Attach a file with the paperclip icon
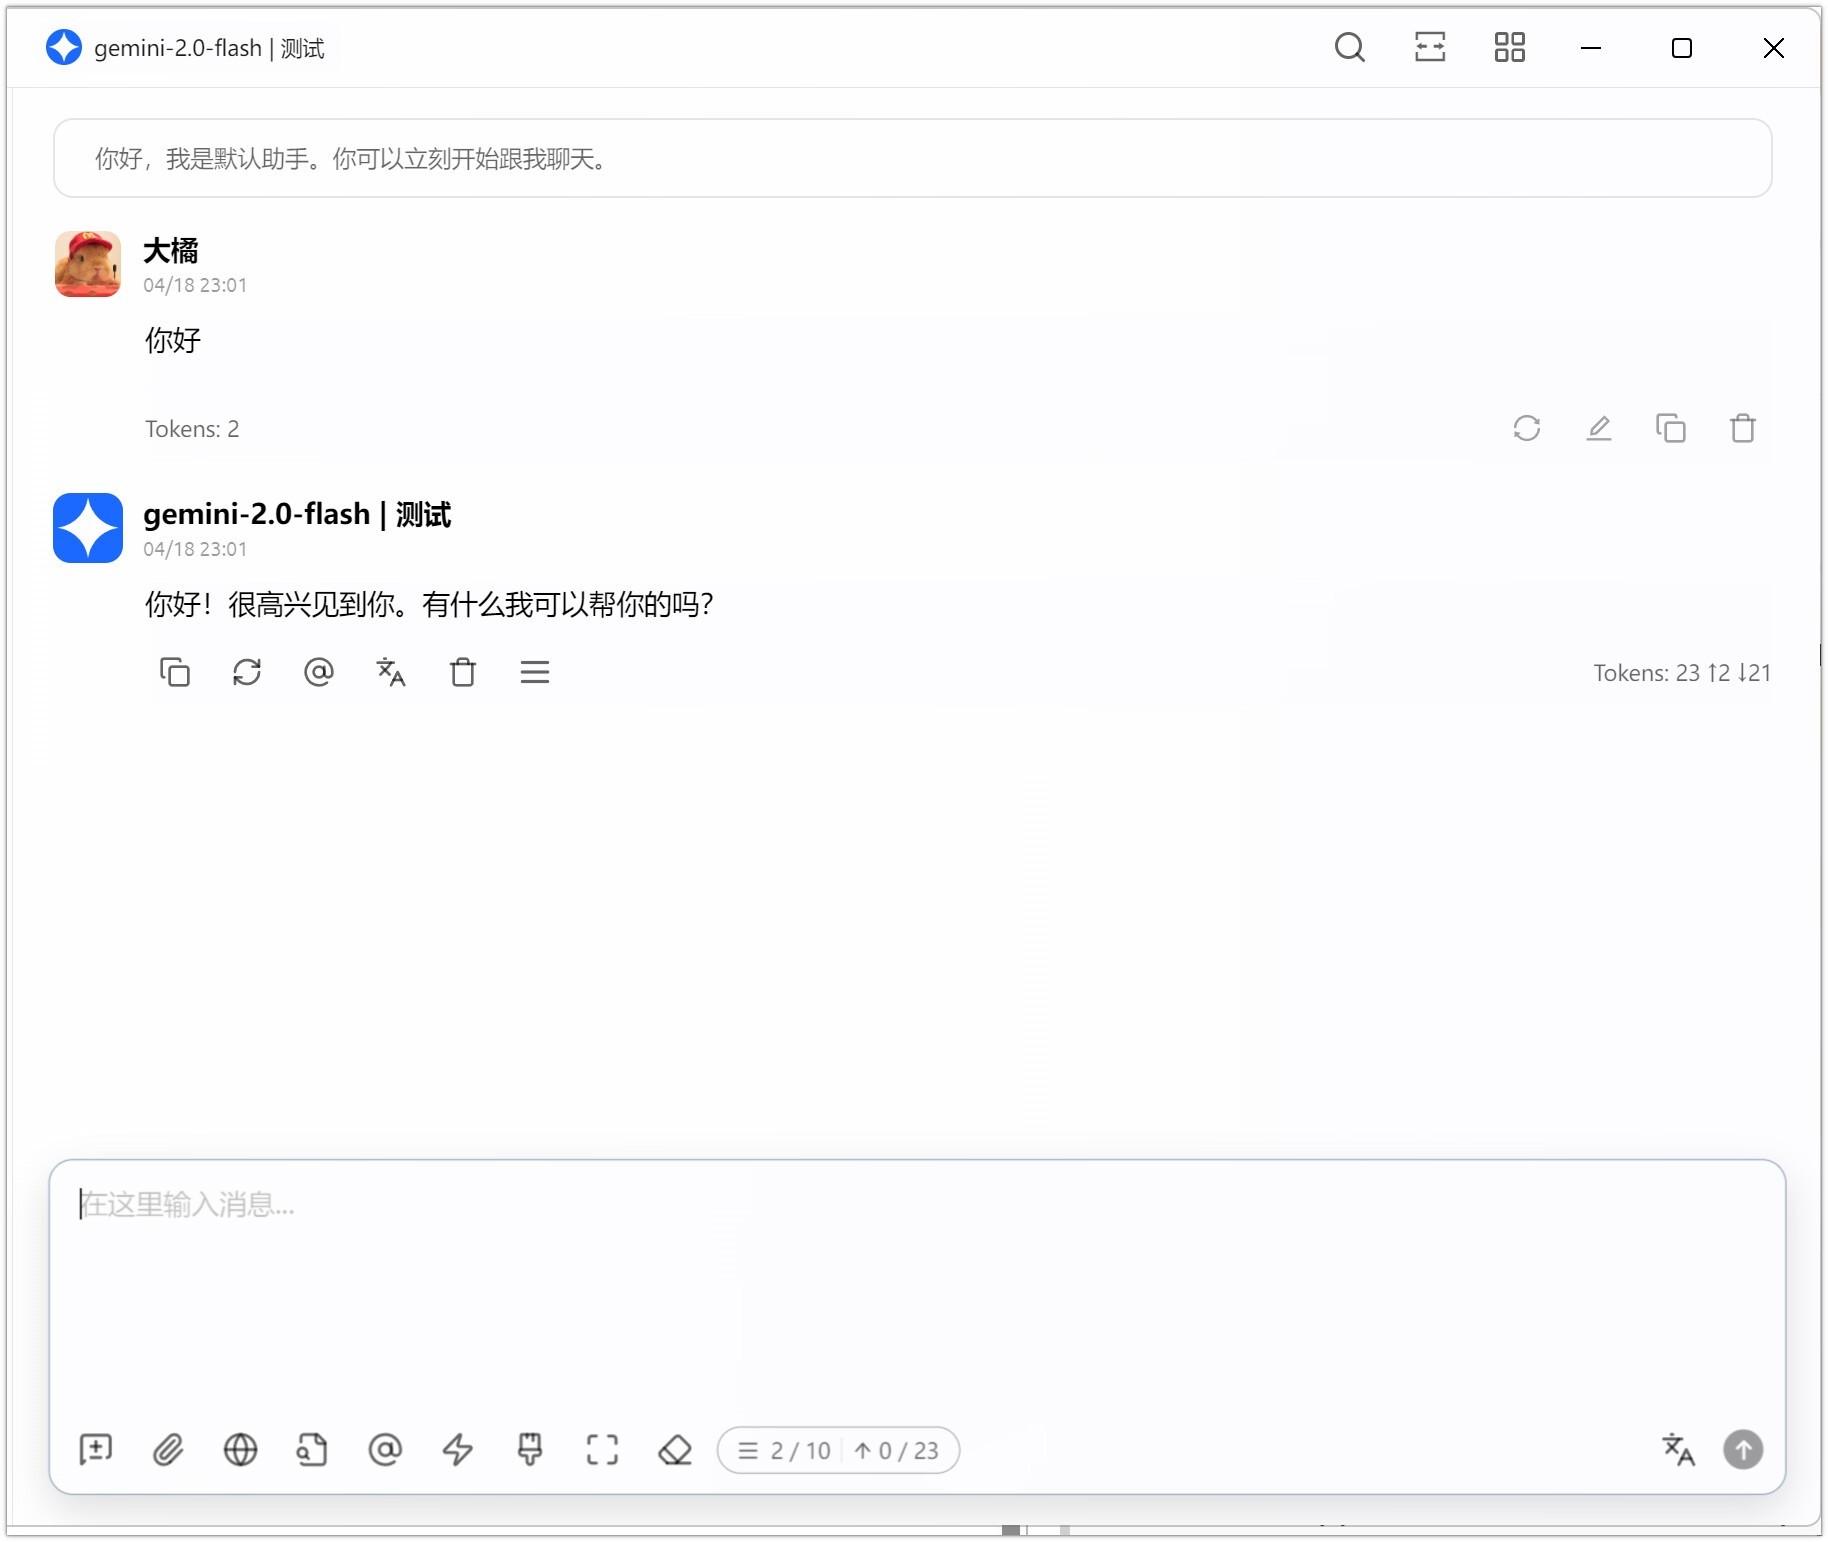The height and width of the screenshot is (1542, 1828). click(x=168, y=1449)
